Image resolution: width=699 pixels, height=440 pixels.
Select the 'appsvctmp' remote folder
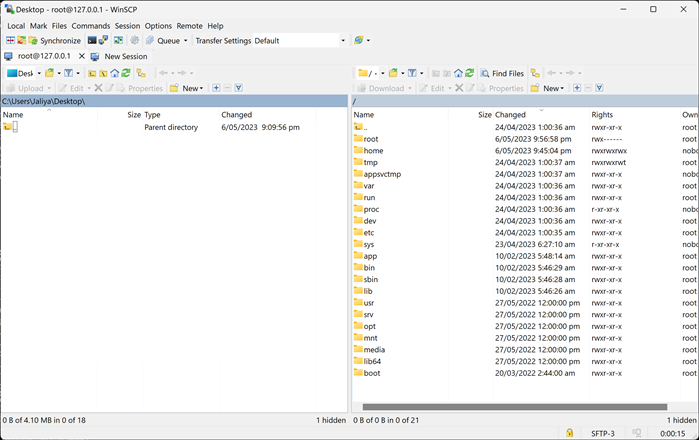coord(382,174)
